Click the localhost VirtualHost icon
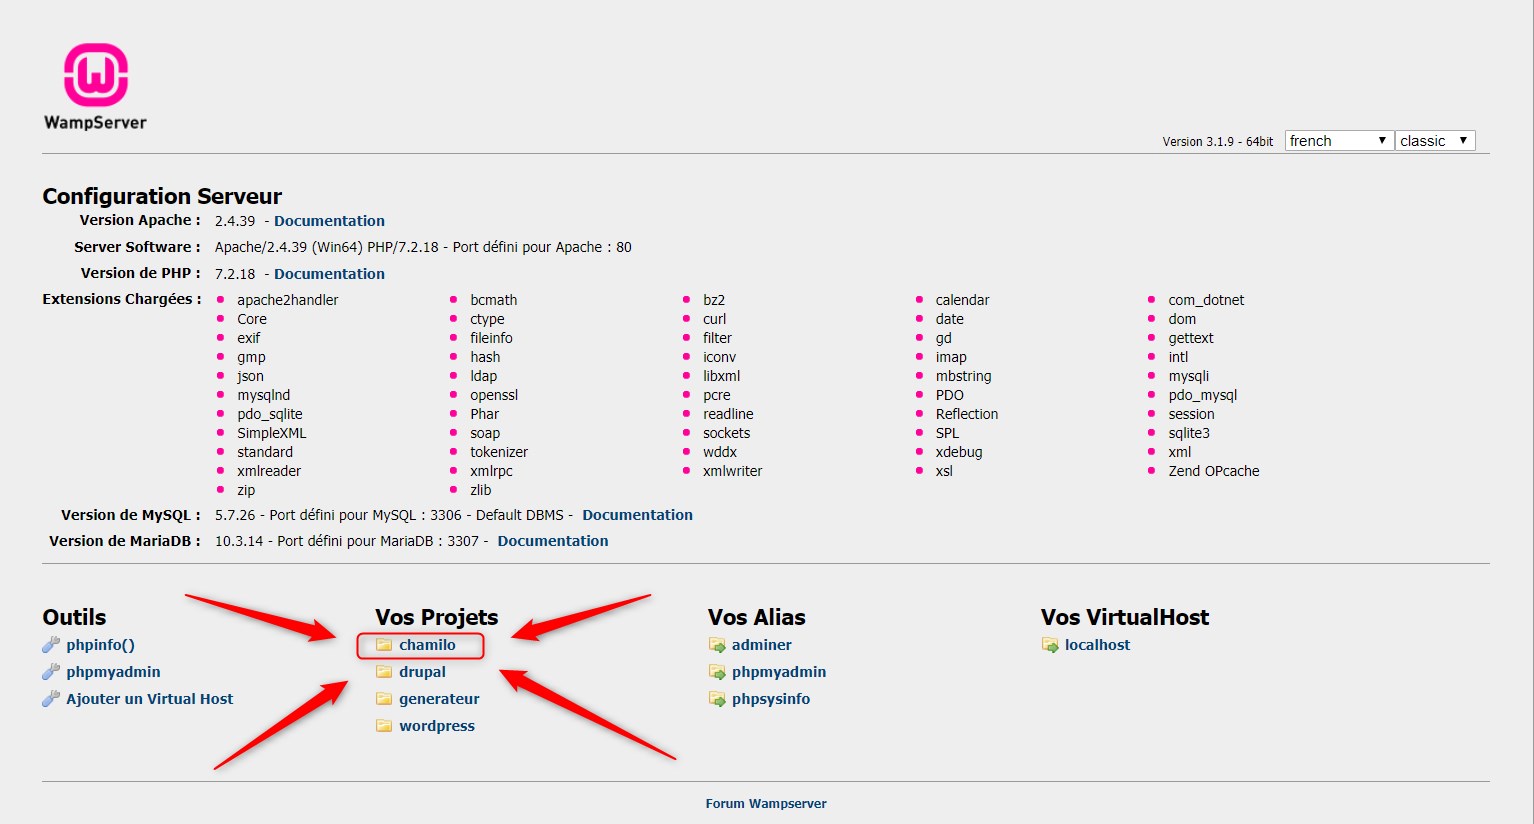This screenshot has height=824, width=1534. 1050,645
